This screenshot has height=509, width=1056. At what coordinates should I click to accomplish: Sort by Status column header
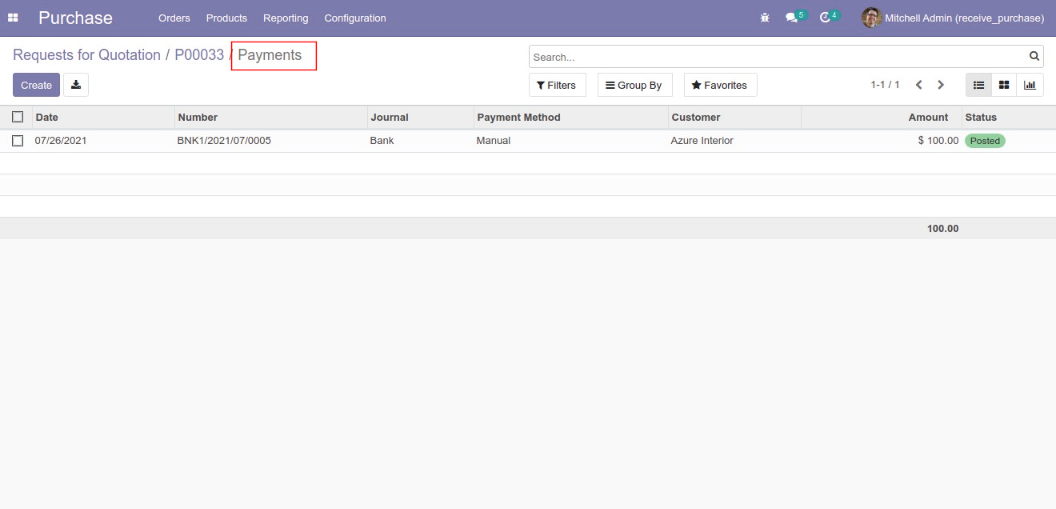point(1009,117)
